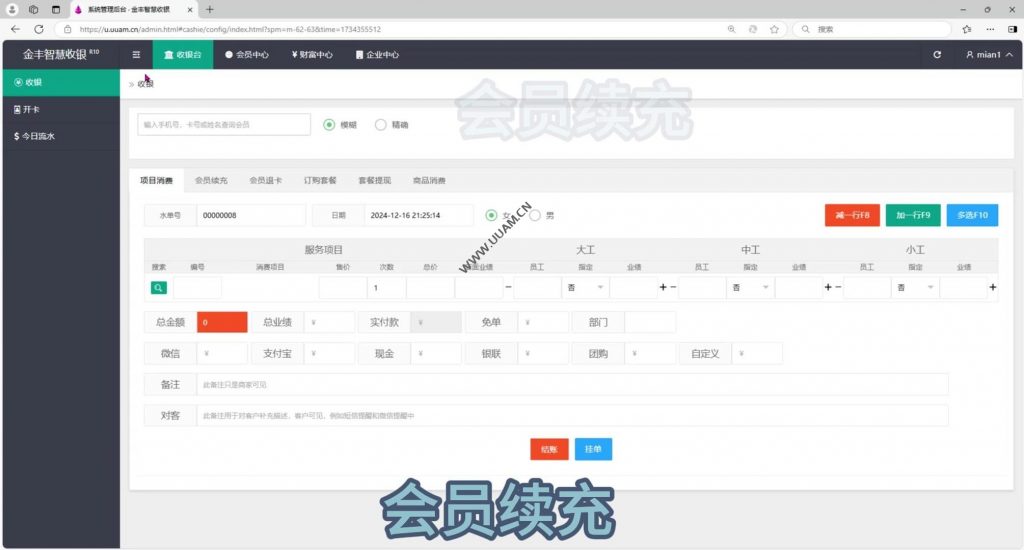This screenshot has height=550, width=1024.
Task: Click the plus icon at far right of 小工
Action: coord(992,288)
